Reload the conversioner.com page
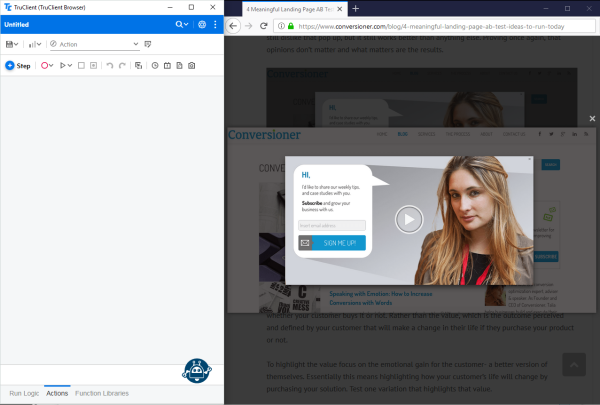Screen dimensions: 600x405 [x=264, y=26]
